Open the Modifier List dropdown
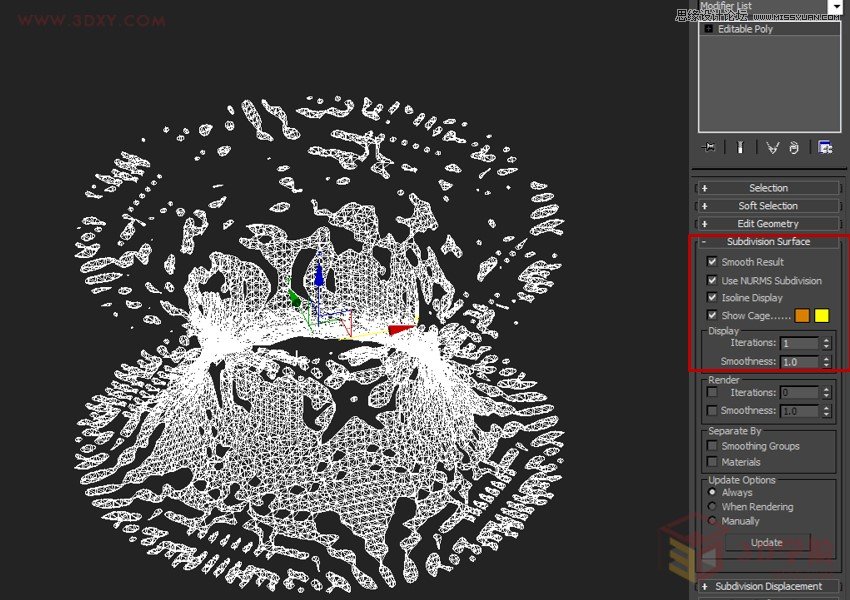The image size is (850, 600). tap(836, 5)
